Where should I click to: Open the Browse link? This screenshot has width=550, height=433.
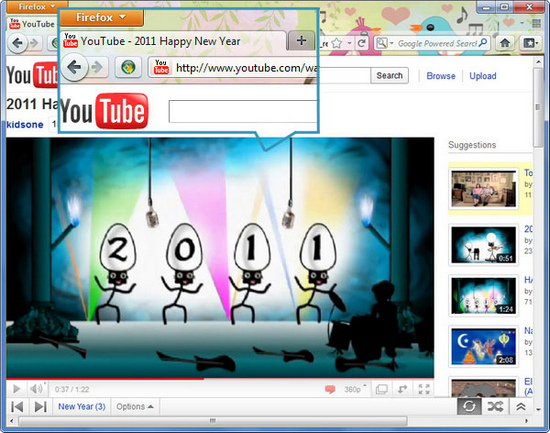click(x=441, y=76)
